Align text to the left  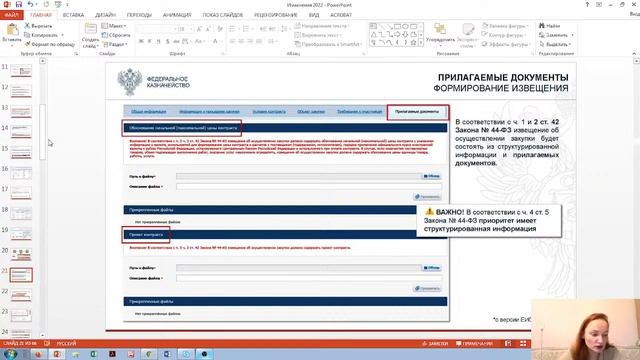tap(232, 41)
